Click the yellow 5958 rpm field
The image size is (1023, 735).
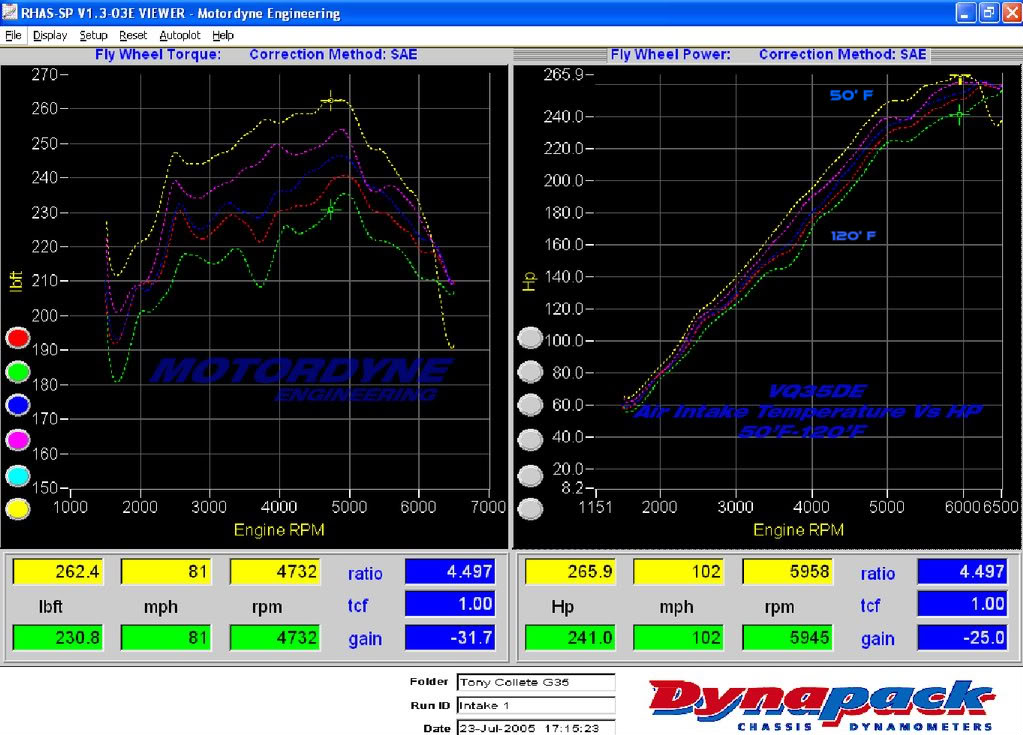click(788, 572)
